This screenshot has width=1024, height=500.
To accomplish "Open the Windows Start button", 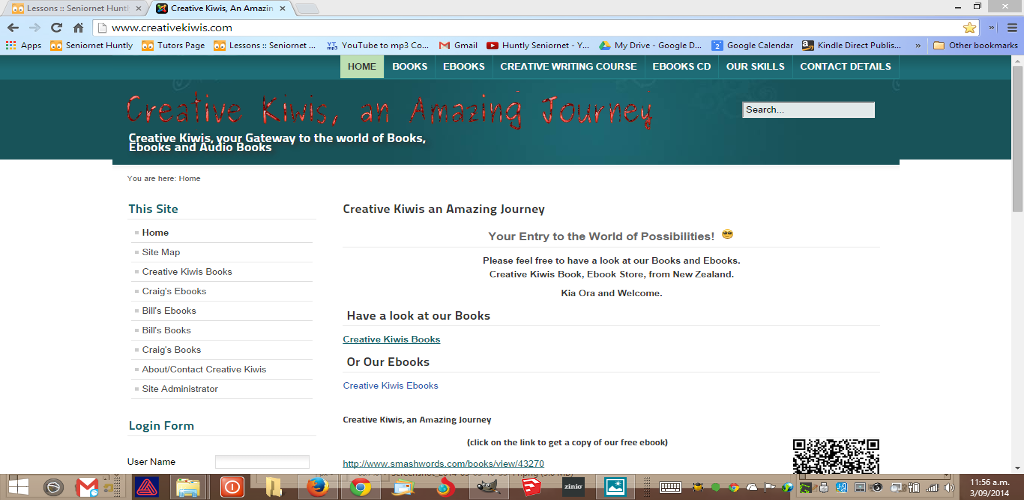I will (x=18, y=487).
